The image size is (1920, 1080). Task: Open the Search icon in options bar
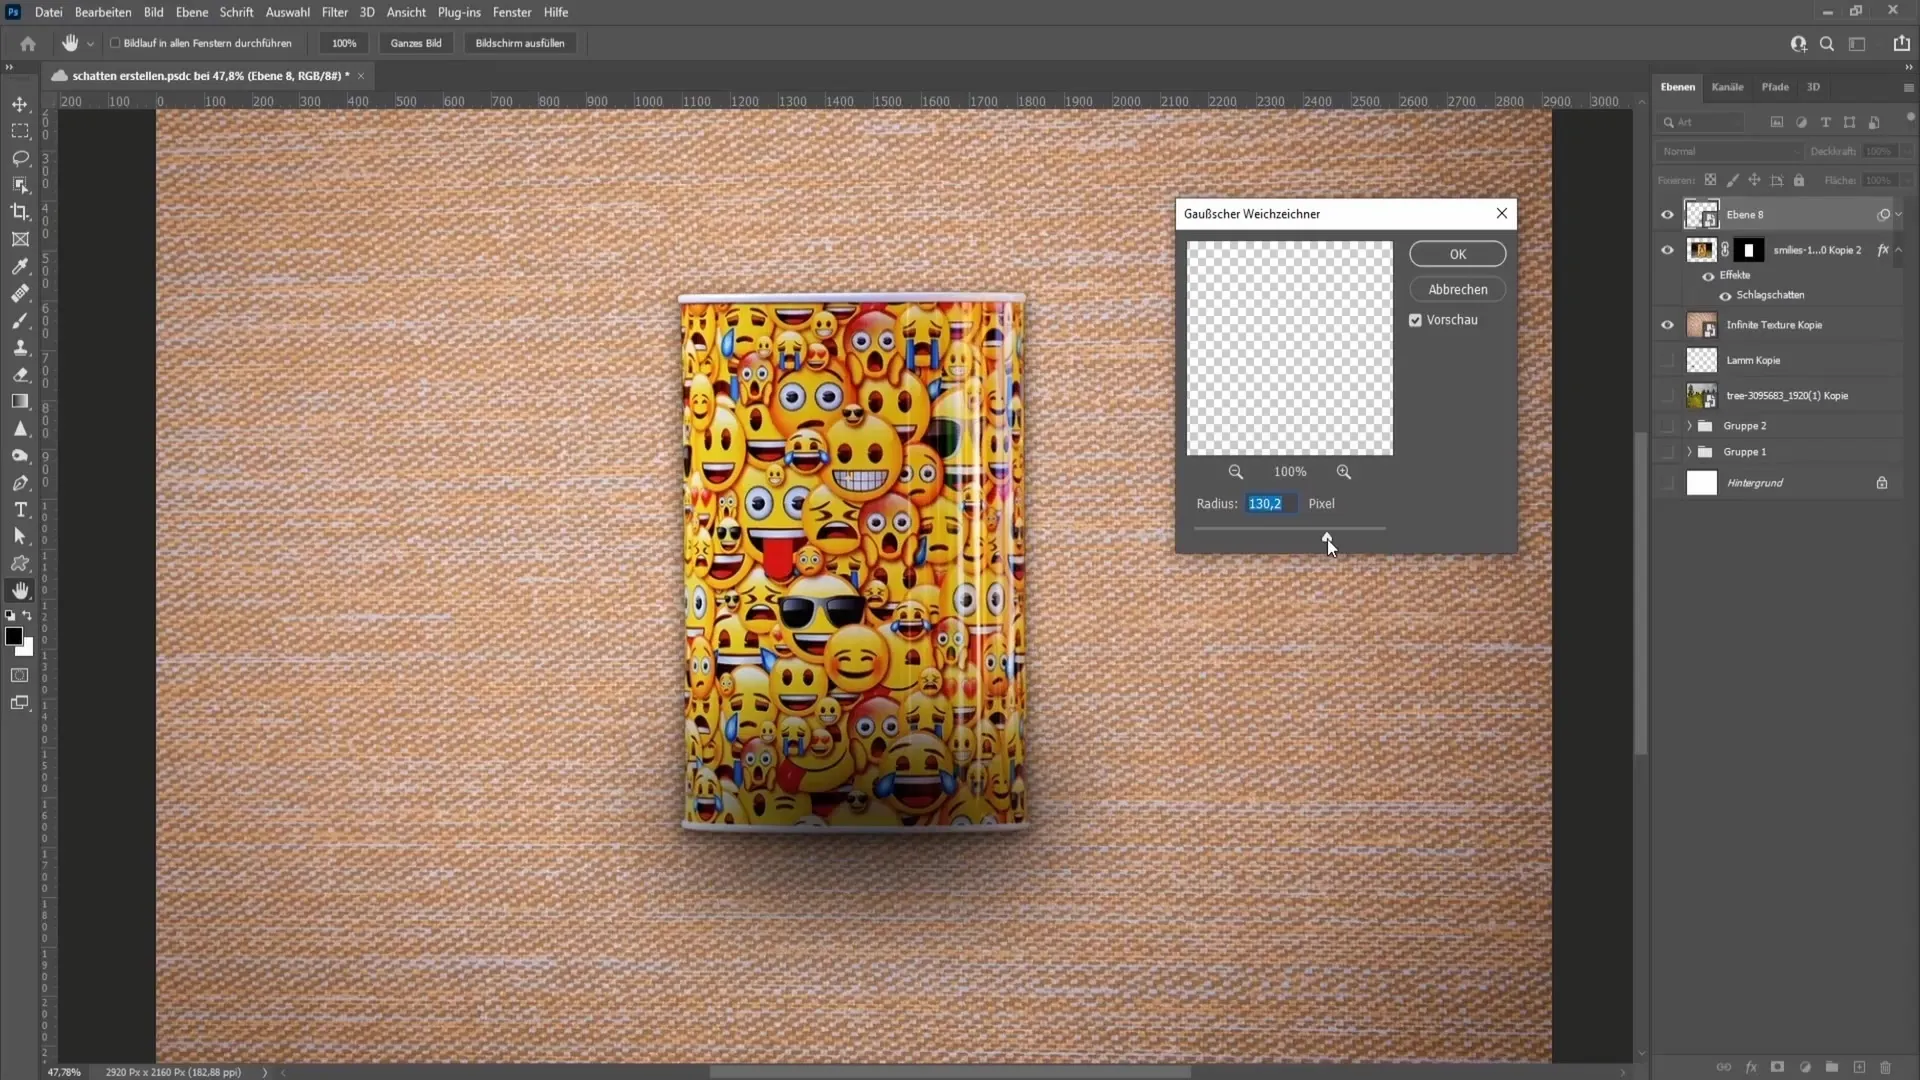pyautogui.click(x=1827, y=44)
